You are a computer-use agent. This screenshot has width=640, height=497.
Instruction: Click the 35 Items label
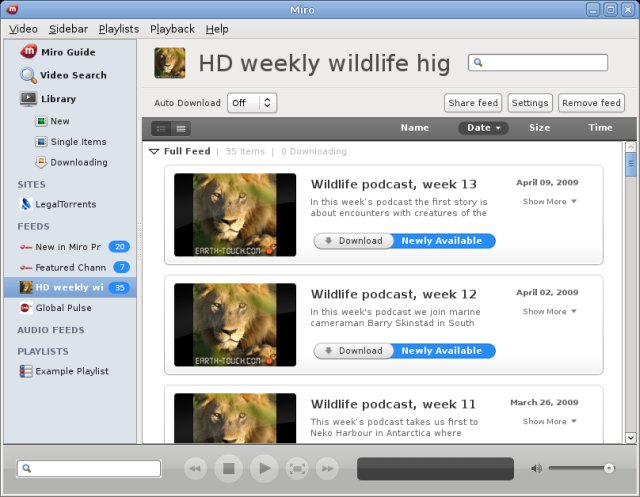[245, 151]
